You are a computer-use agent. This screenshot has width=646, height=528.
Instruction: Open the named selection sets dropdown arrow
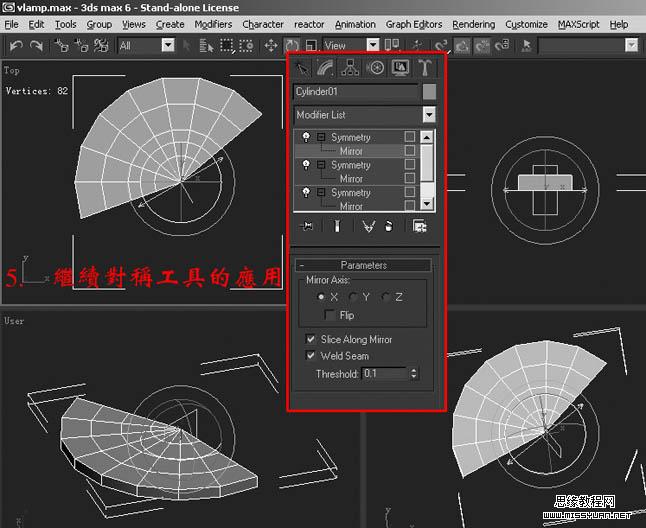pos(632,45)
